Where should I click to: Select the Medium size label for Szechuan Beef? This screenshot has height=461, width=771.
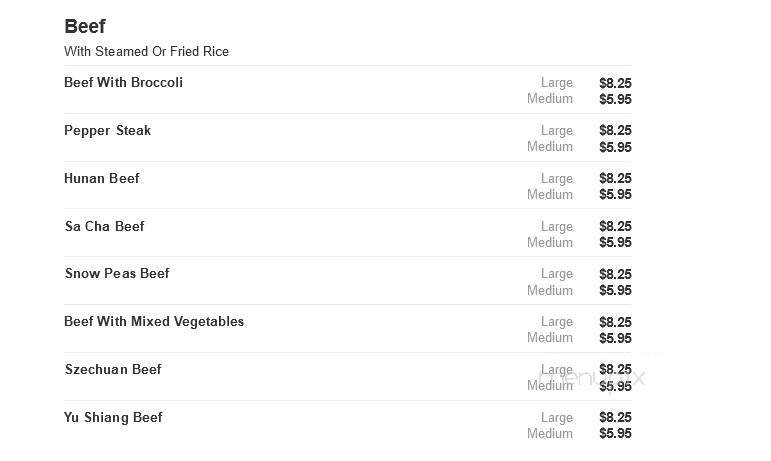(x=550, y=385)
